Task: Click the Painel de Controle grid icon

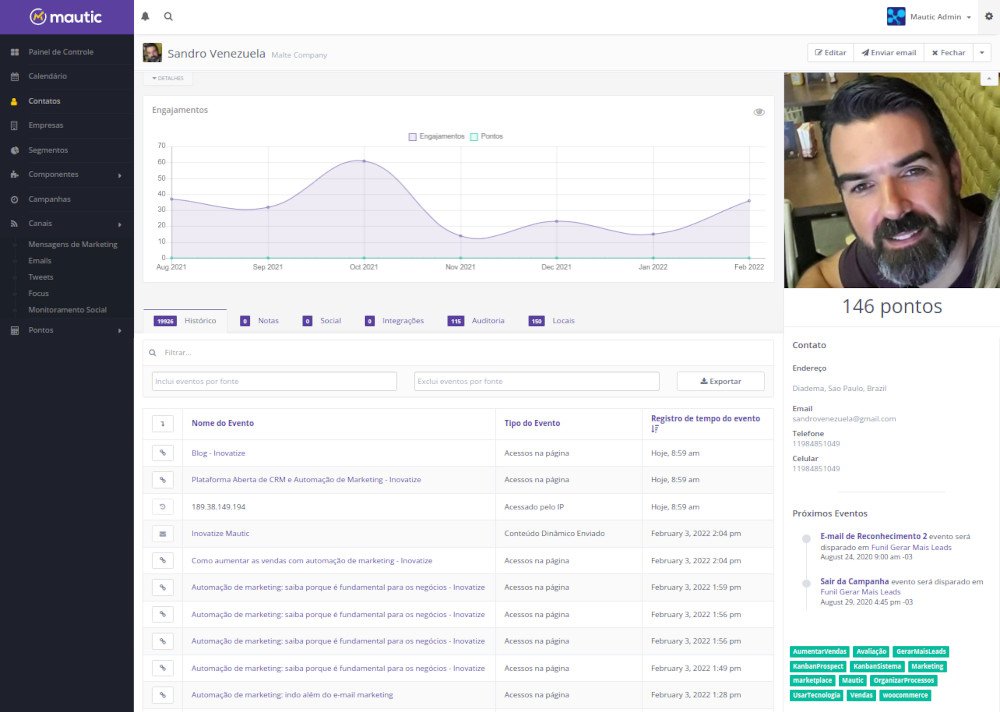Action: [15, 51]
